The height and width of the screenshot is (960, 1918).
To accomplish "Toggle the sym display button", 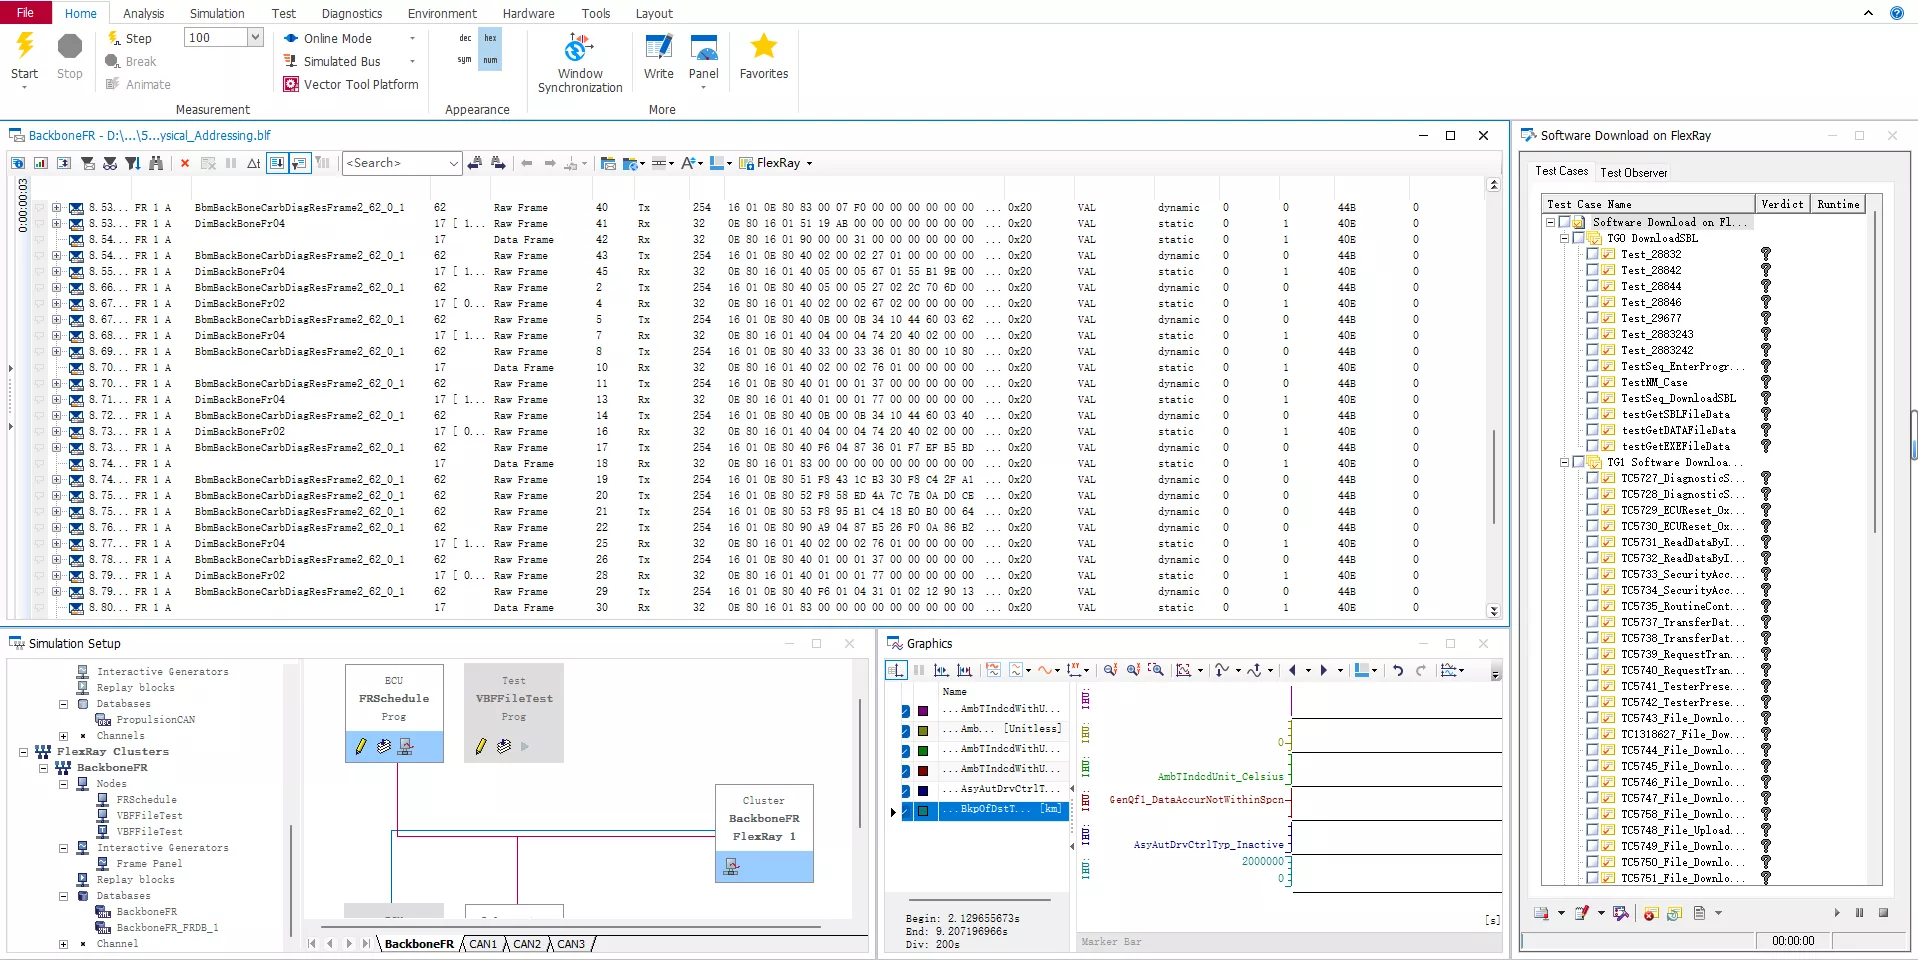I will 465,60.
